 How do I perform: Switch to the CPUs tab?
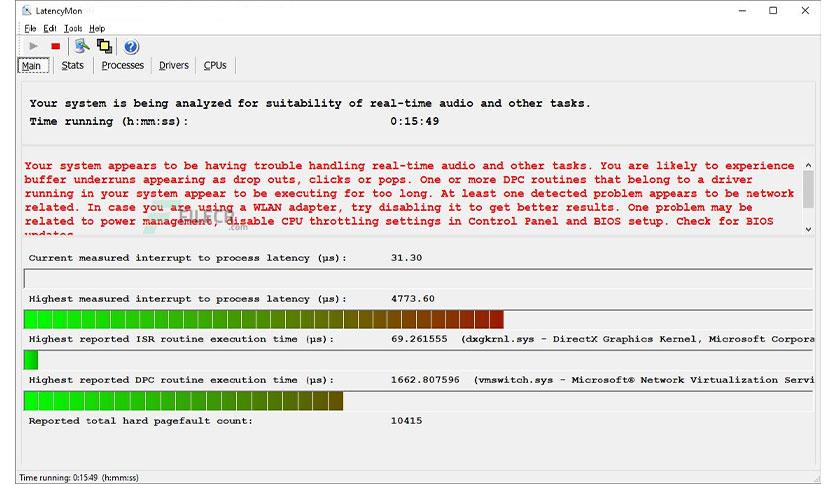[215, 65]
